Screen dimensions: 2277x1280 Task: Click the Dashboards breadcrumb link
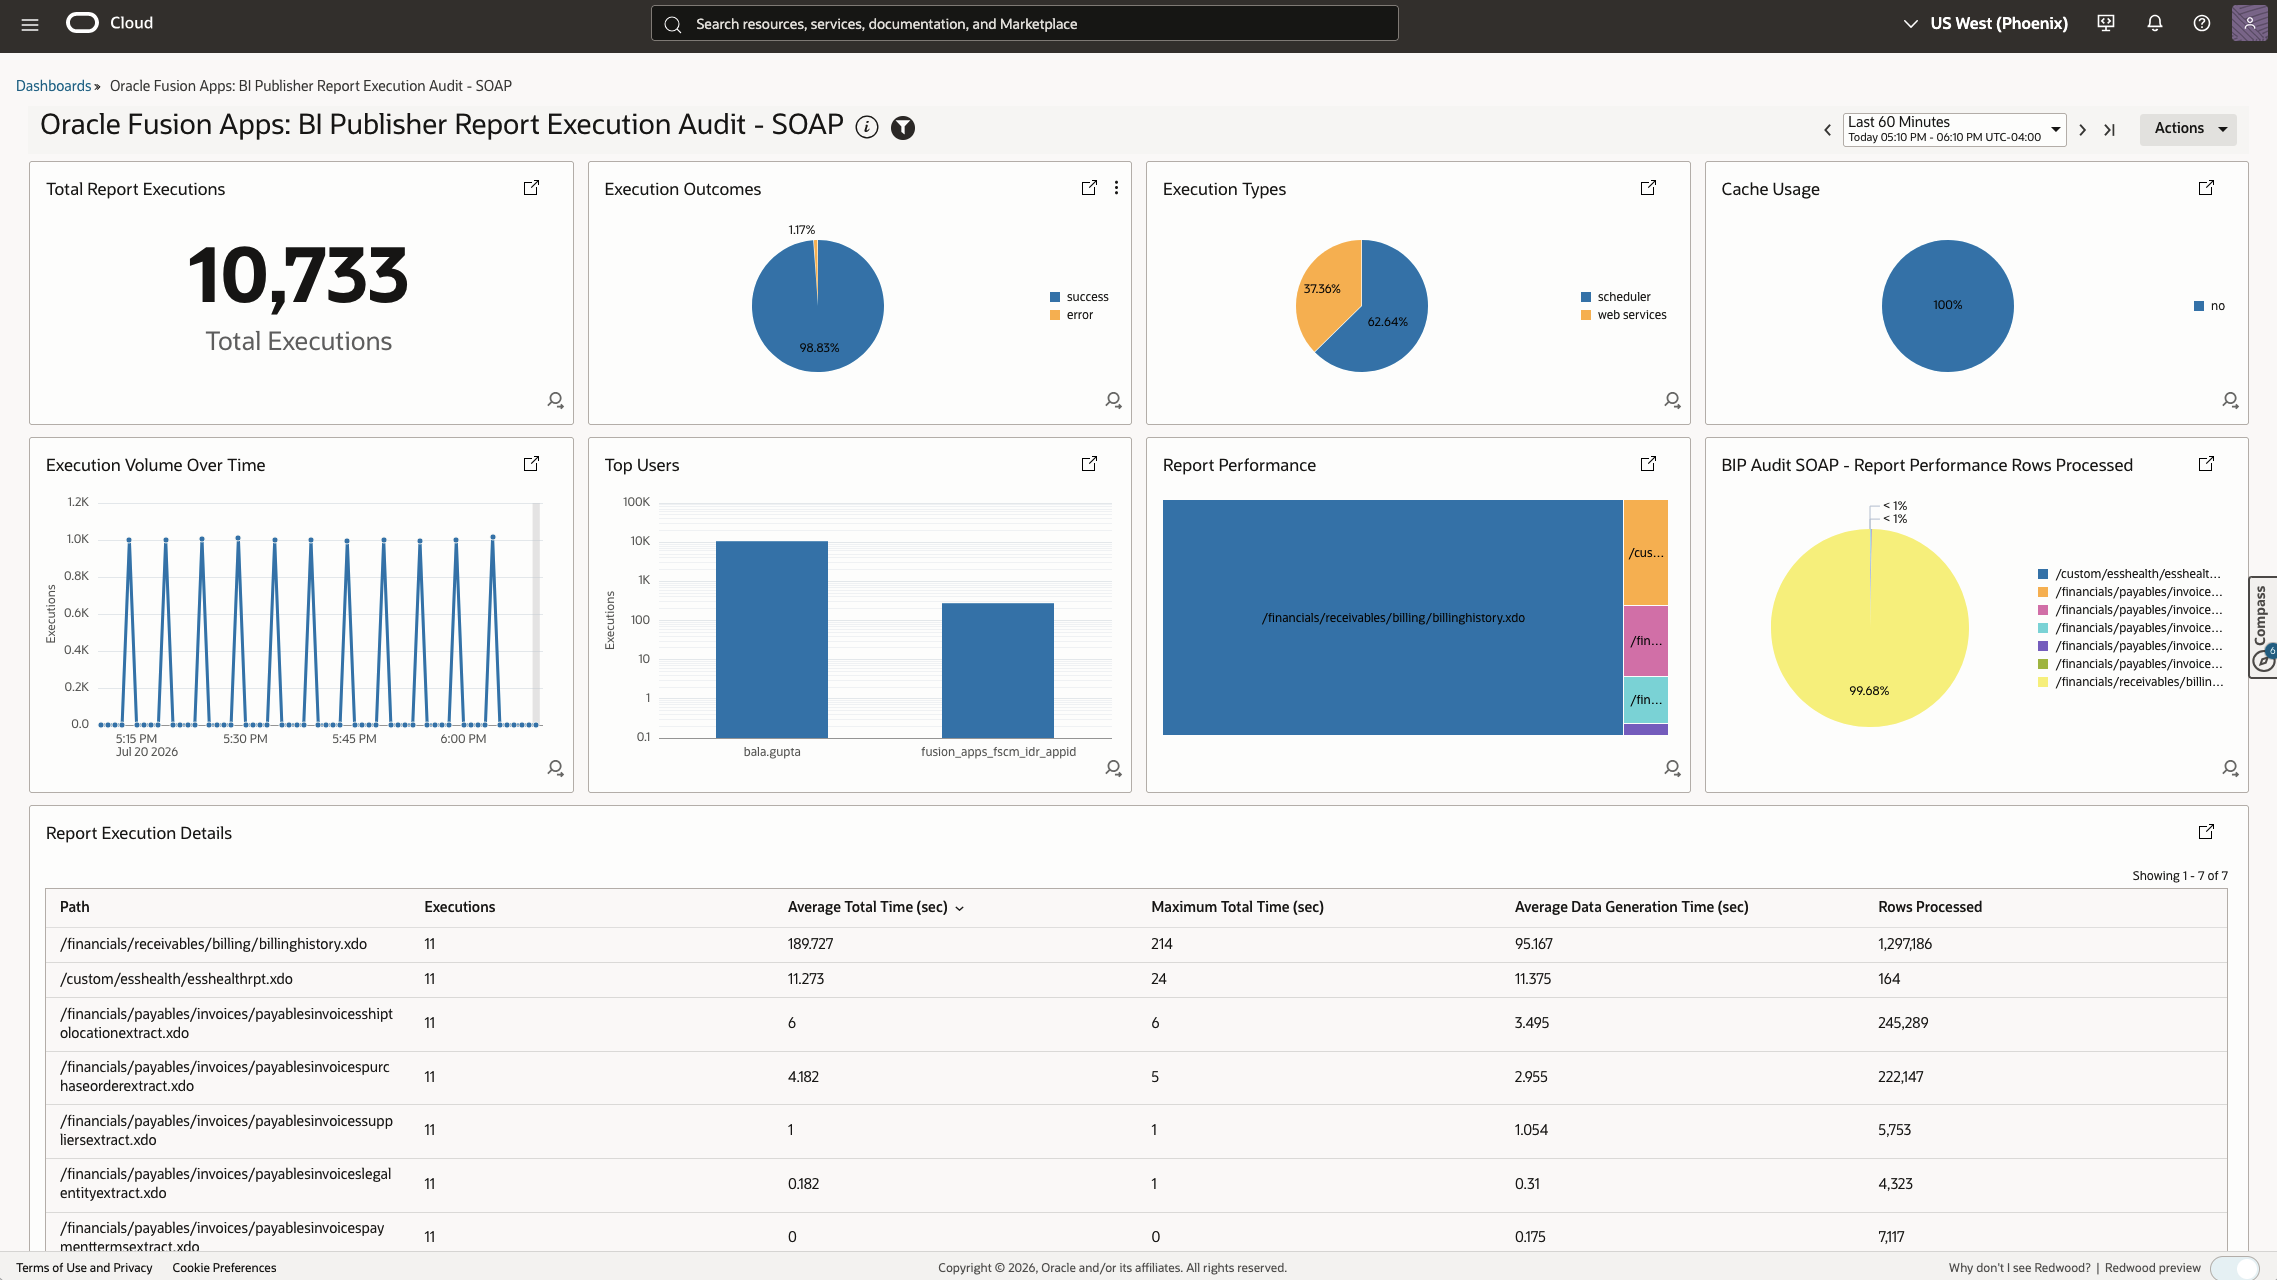(53, 86)
